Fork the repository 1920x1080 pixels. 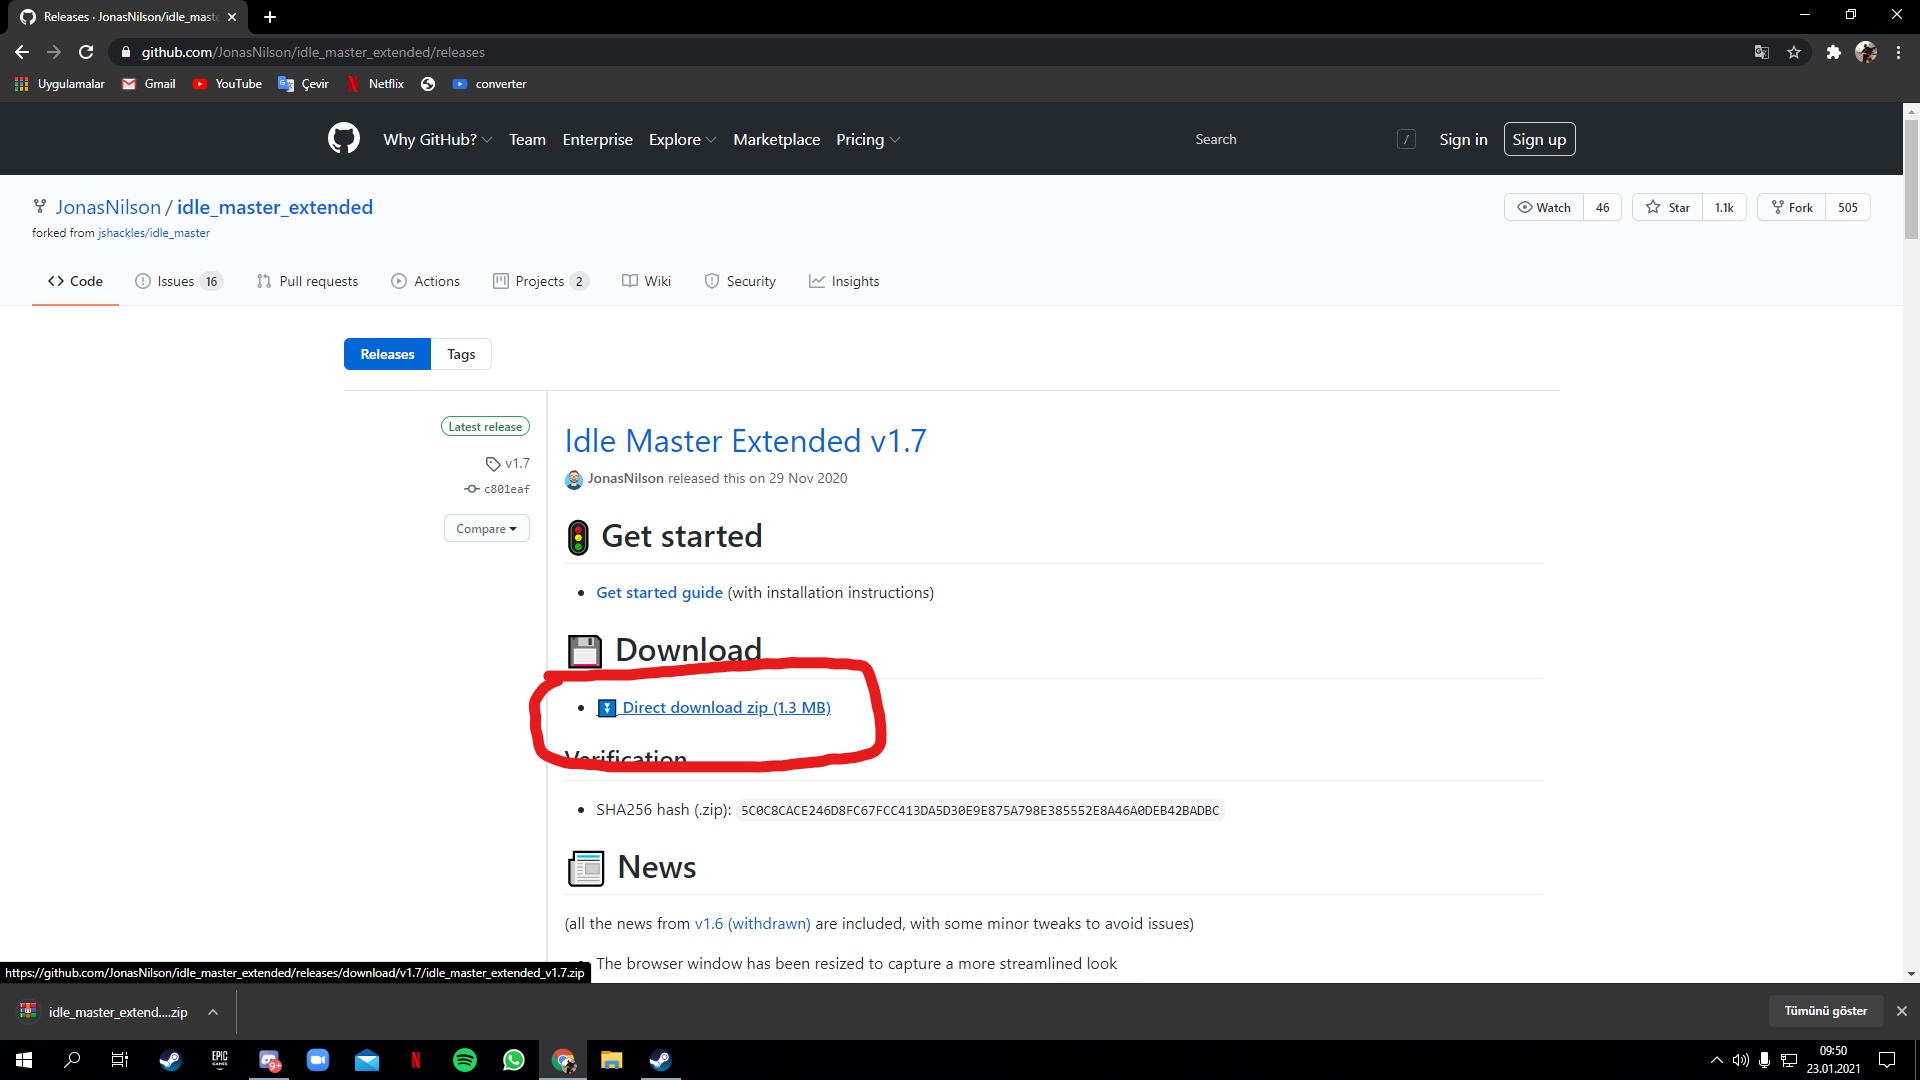(1792, 207)
